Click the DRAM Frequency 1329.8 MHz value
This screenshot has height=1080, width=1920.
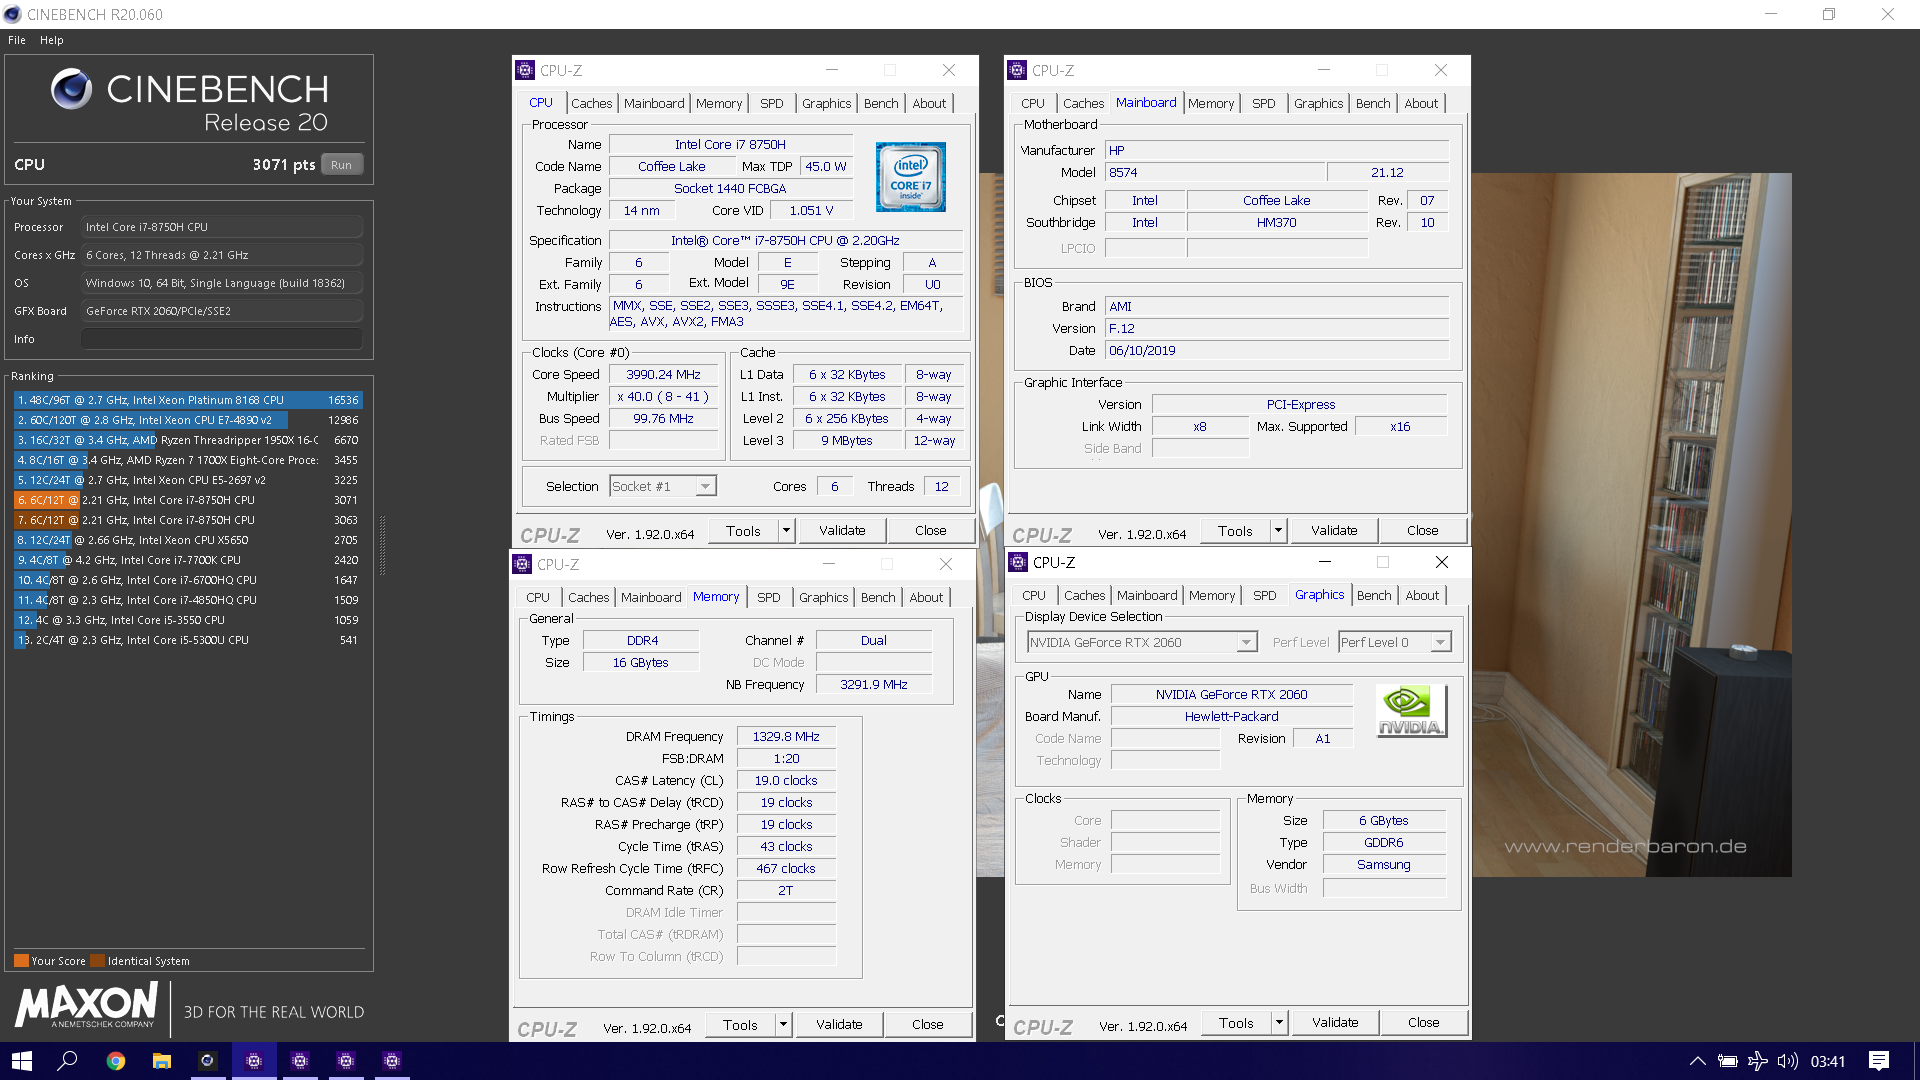(786, 737)
